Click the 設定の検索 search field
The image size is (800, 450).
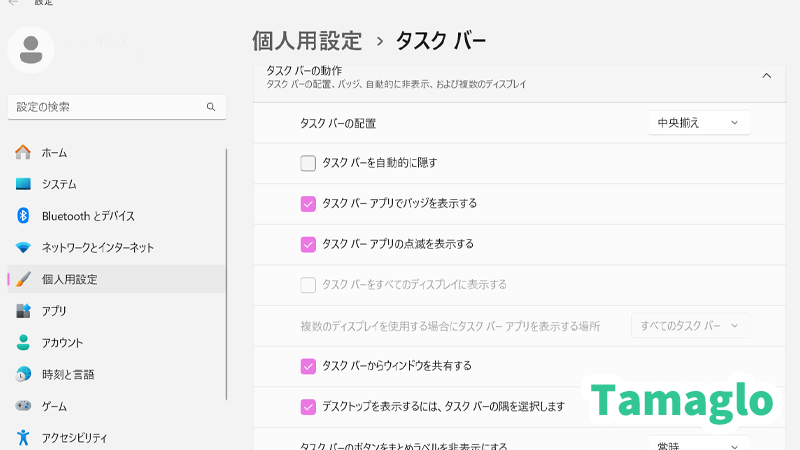(x=117, y=107)
